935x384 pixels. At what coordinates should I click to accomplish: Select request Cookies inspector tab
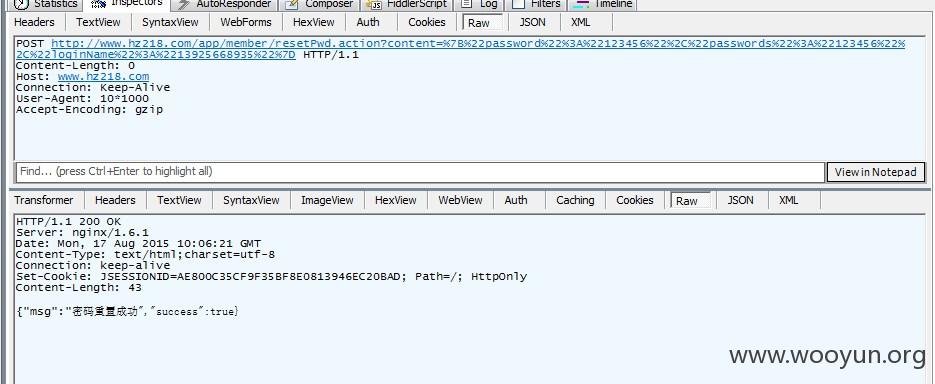[x=426, y=22]
